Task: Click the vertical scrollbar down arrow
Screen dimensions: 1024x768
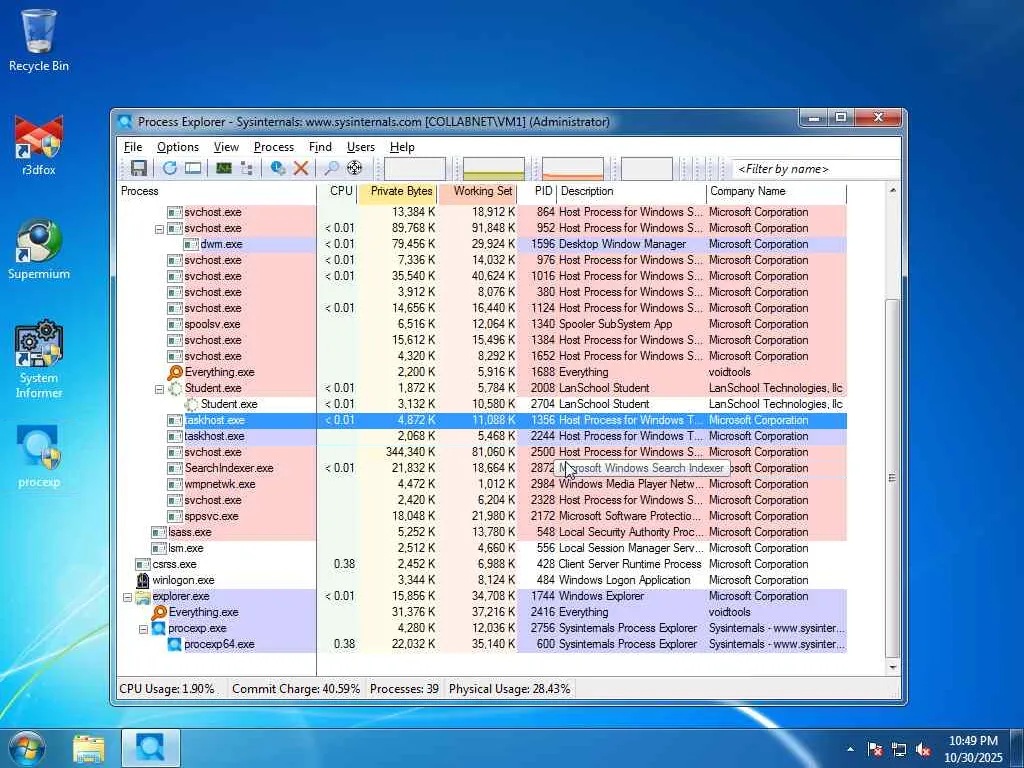Action: 892,667
